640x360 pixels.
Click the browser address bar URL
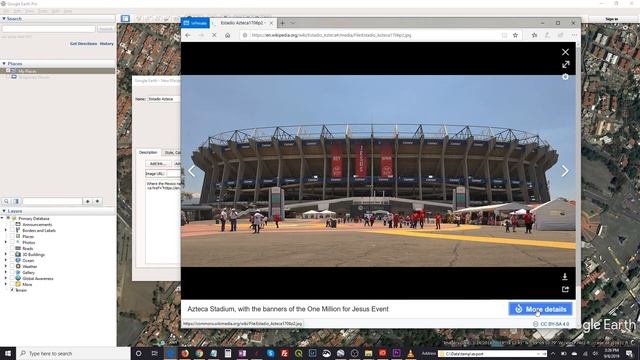331,36
